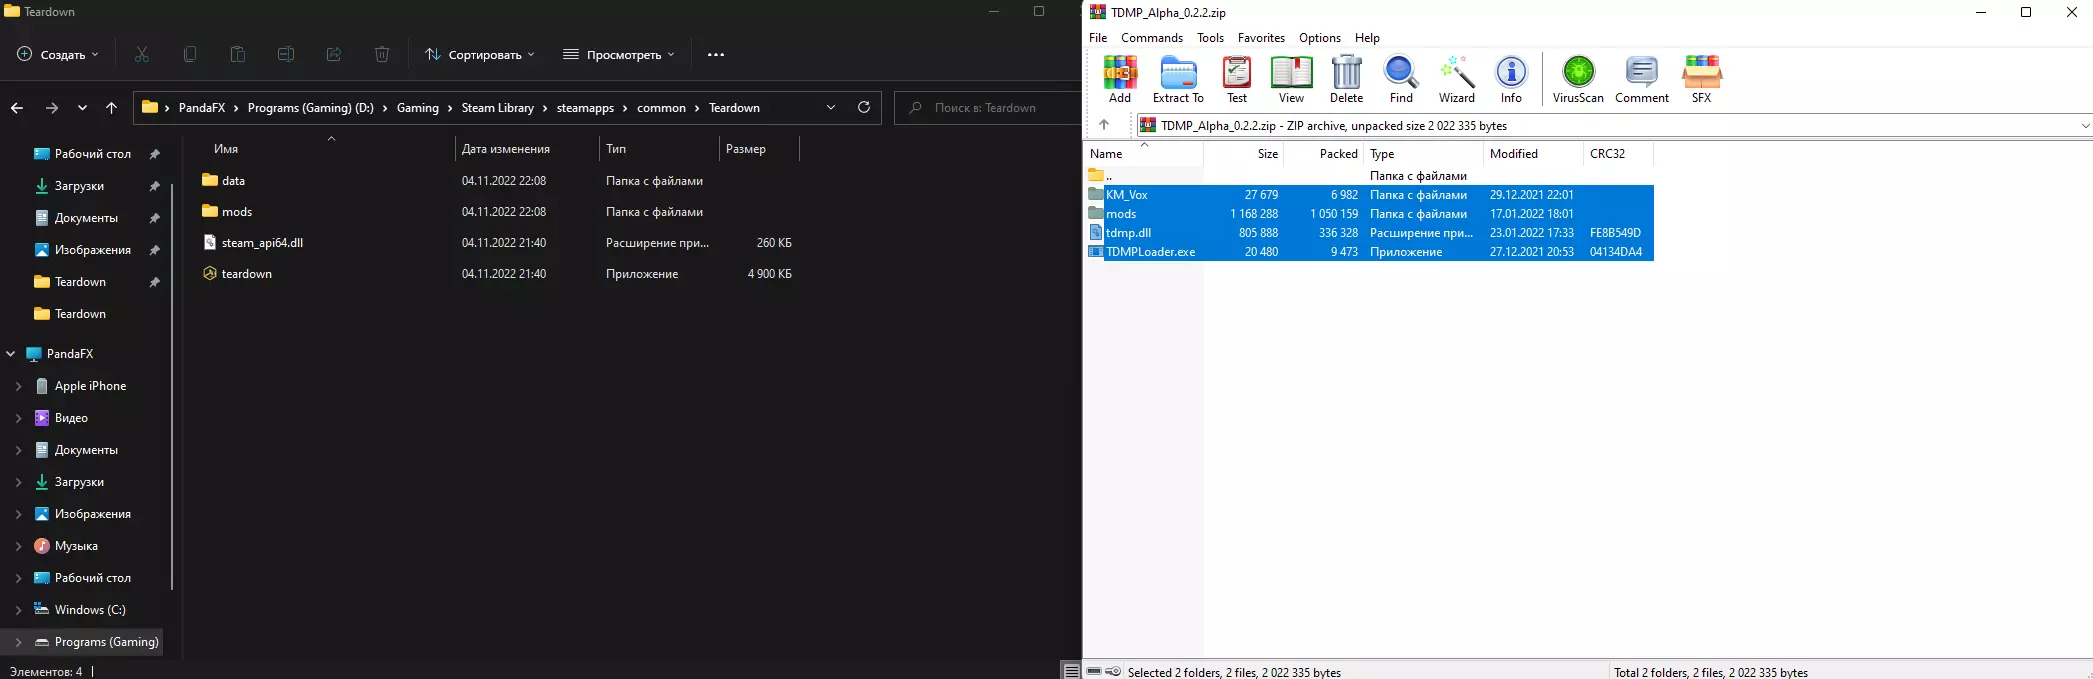The width and height of the screenshot is (2093, 679).
Task: Expand the Музыка tree node
Action: 18,546
